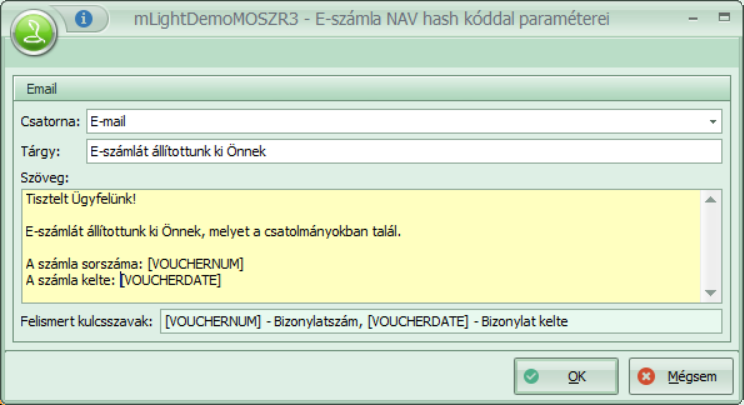Click the dialog title bar text
The image size is (744, 405).
370,18
